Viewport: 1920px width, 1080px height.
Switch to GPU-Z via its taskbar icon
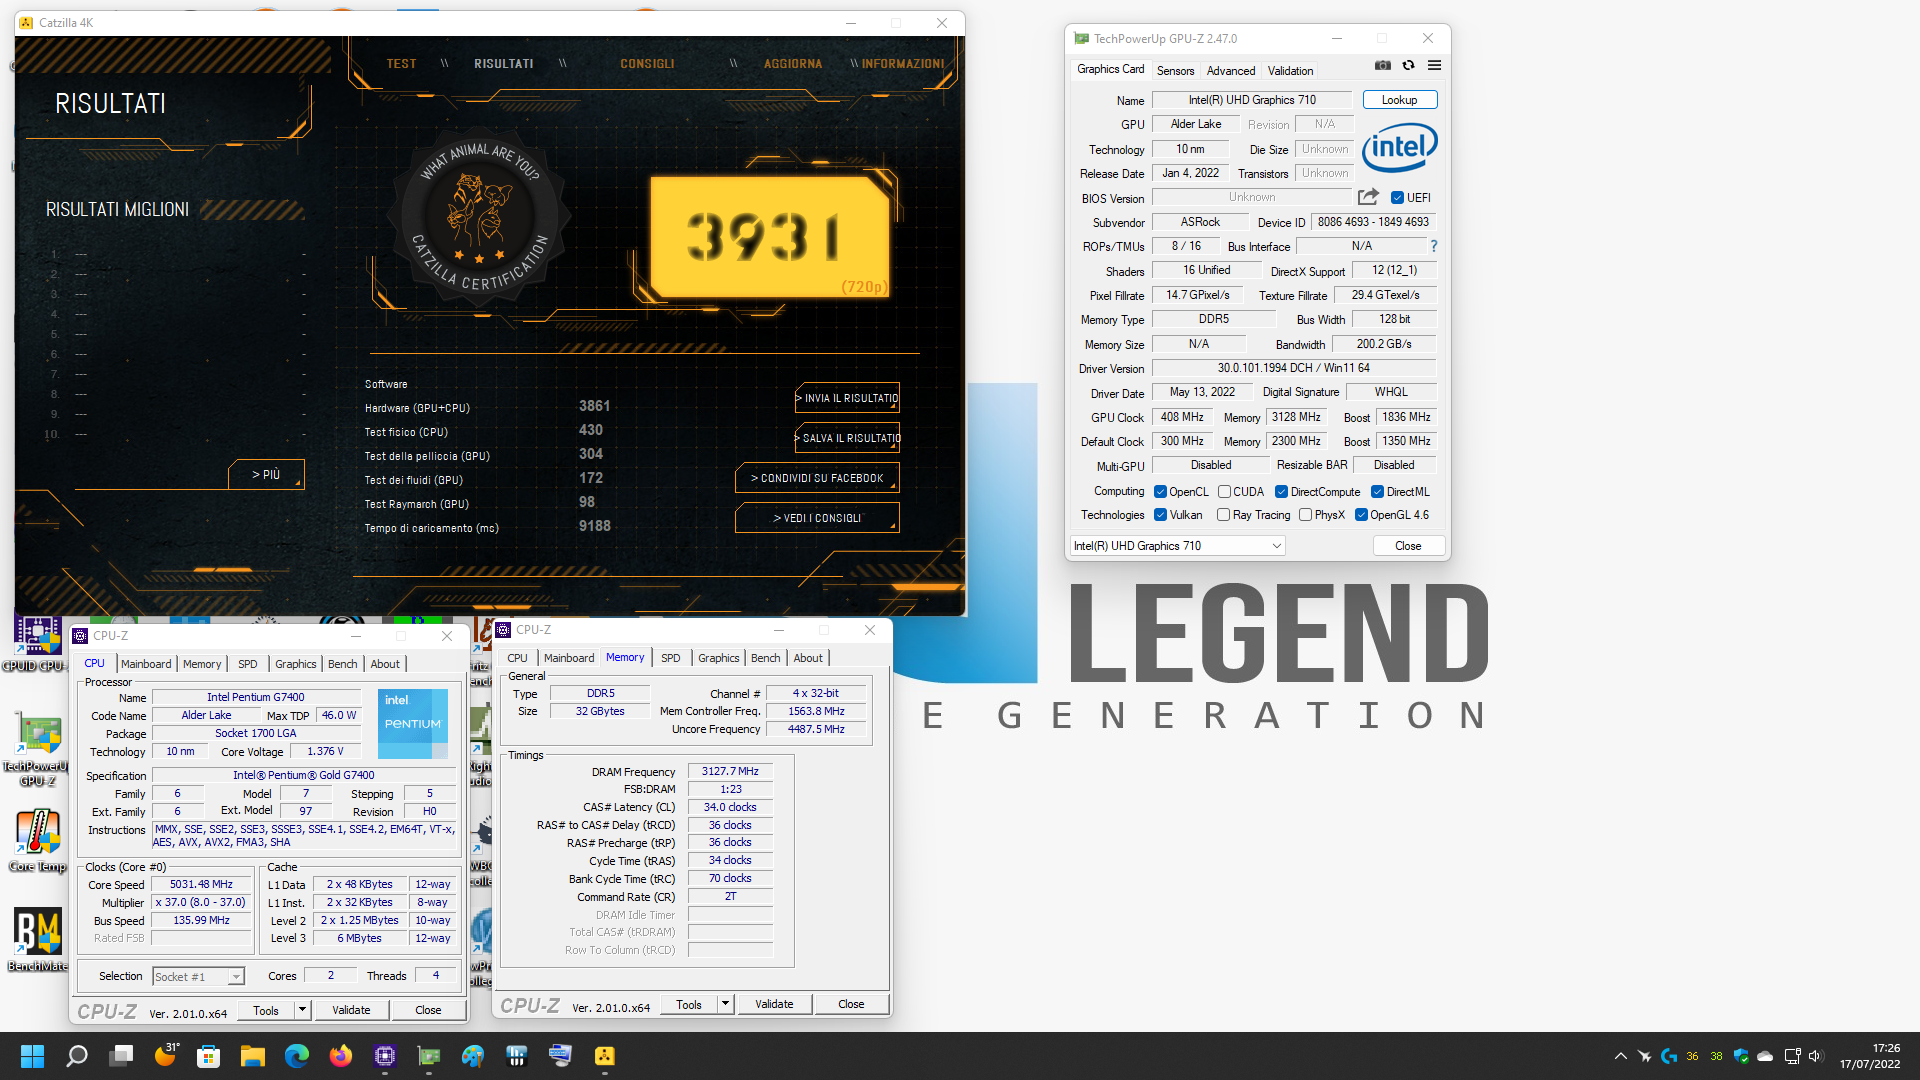point(429,1056)
